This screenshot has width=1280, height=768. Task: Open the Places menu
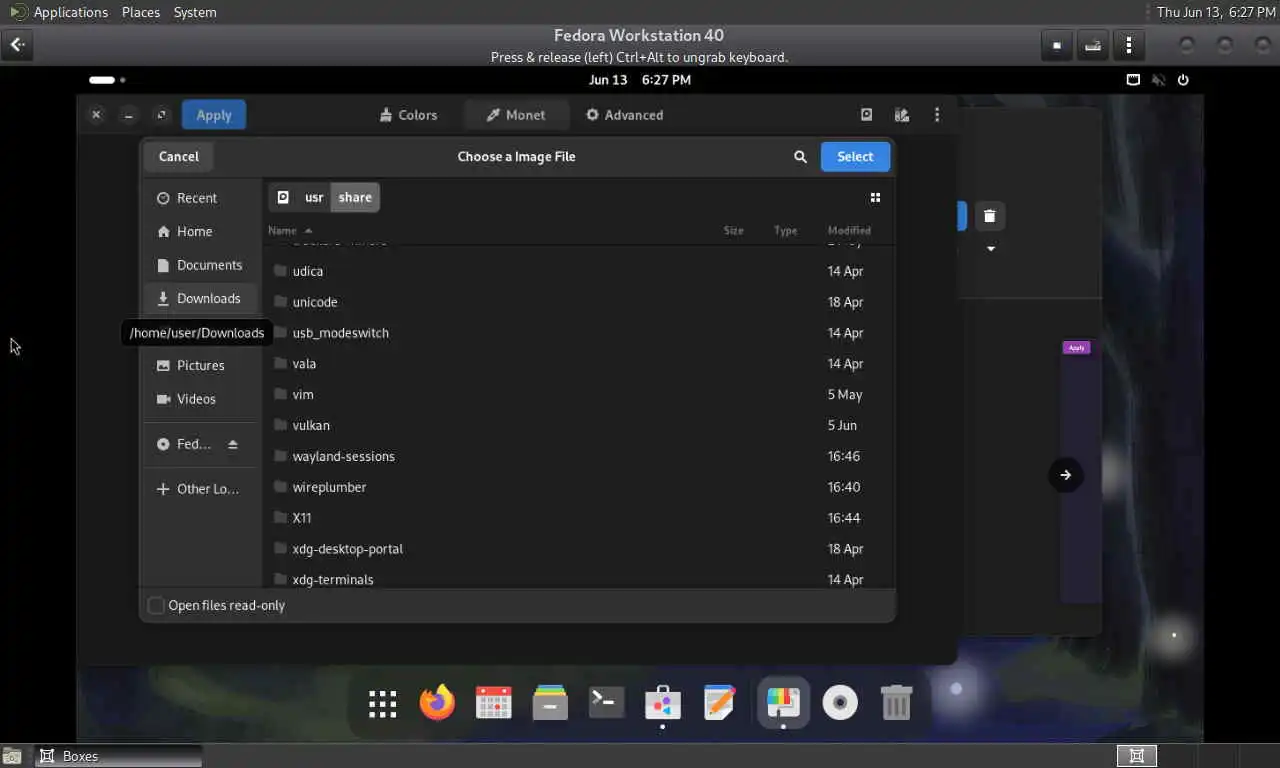(x=141, y=12)
